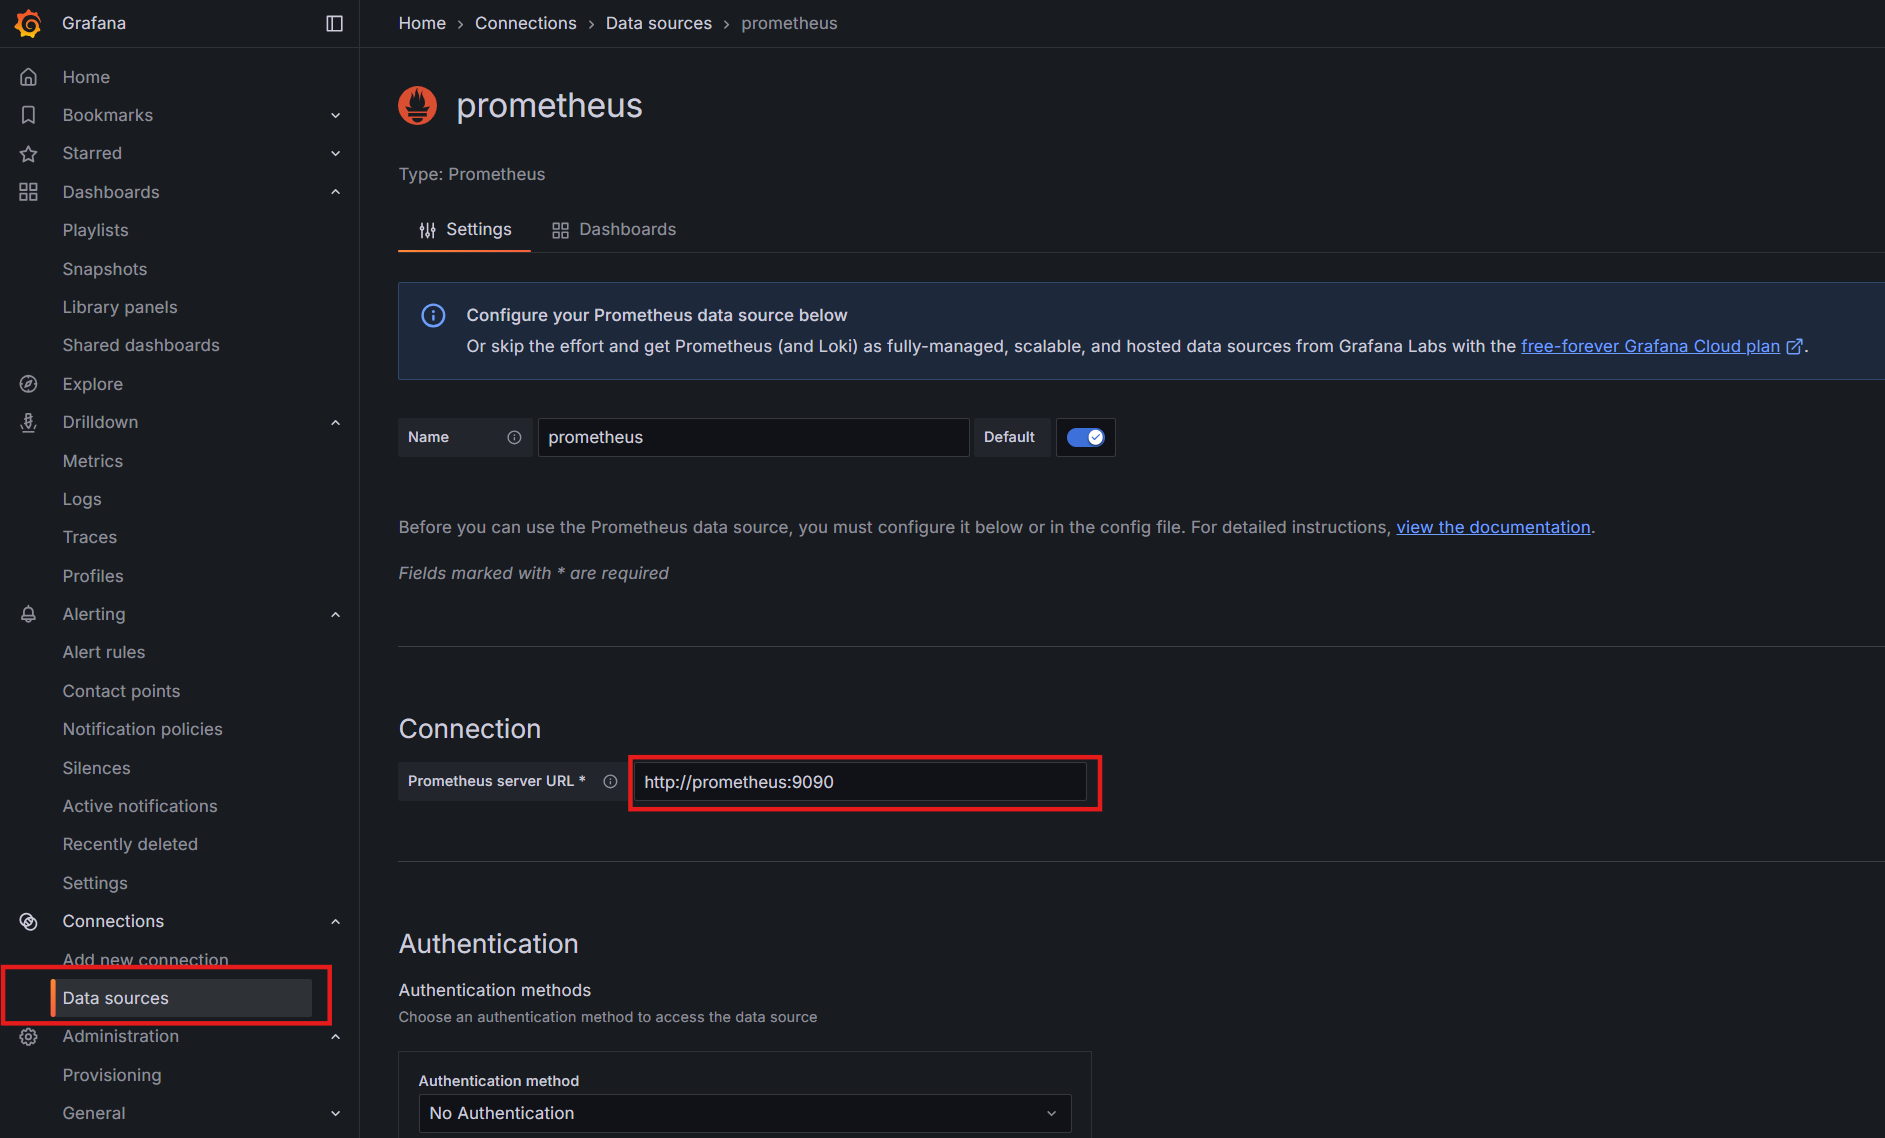Viewport: 1885px width, 1138px height.
Task: Collapse the Administration section chevron
Action: (336, 1036)
